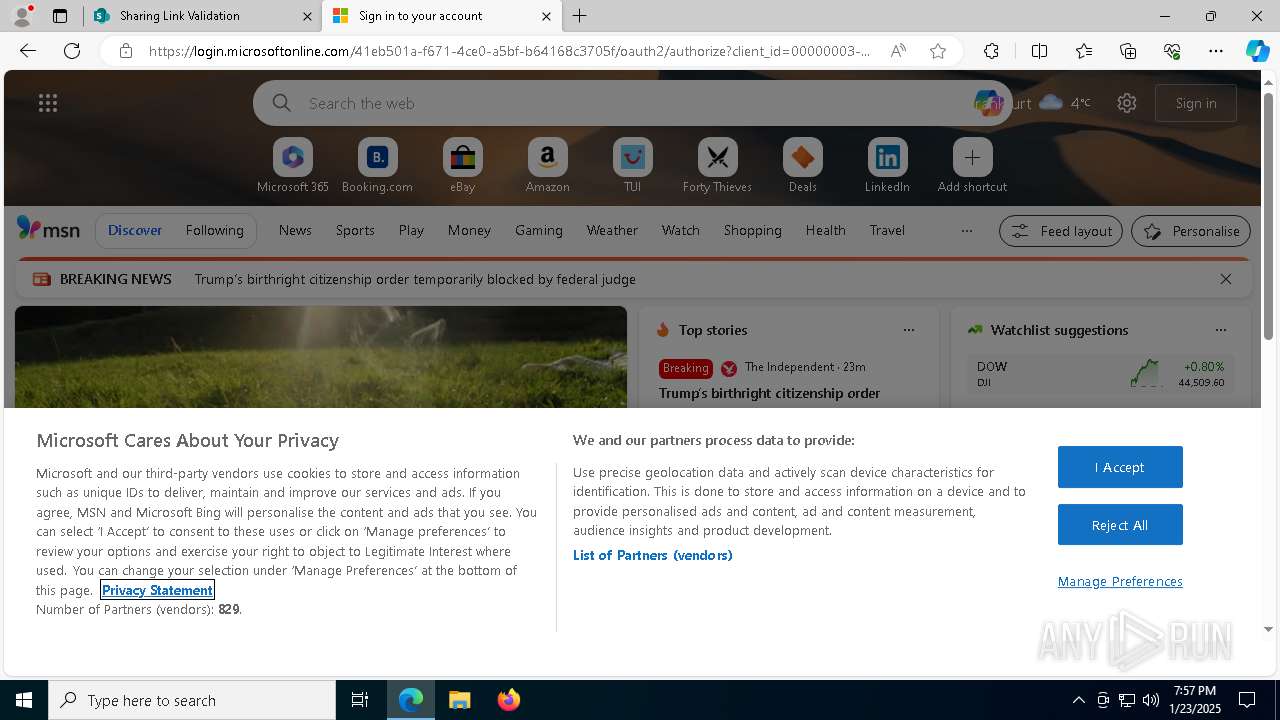The height and width of the screenshot is (720, 1280).
Task: Open Browser essentials icon
Action: 1172,51
